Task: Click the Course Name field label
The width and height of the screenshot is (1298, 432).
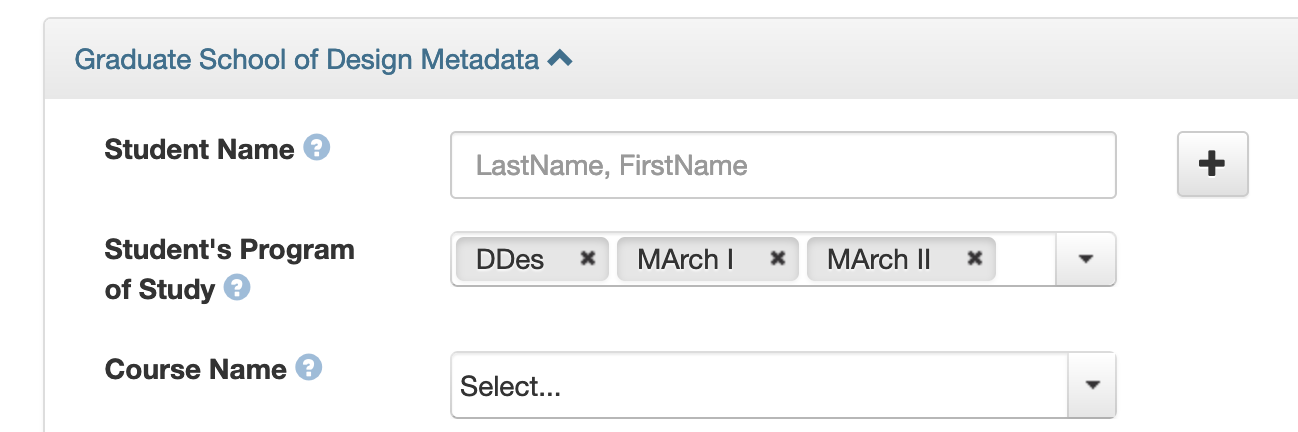Action: tap(195, 369)
